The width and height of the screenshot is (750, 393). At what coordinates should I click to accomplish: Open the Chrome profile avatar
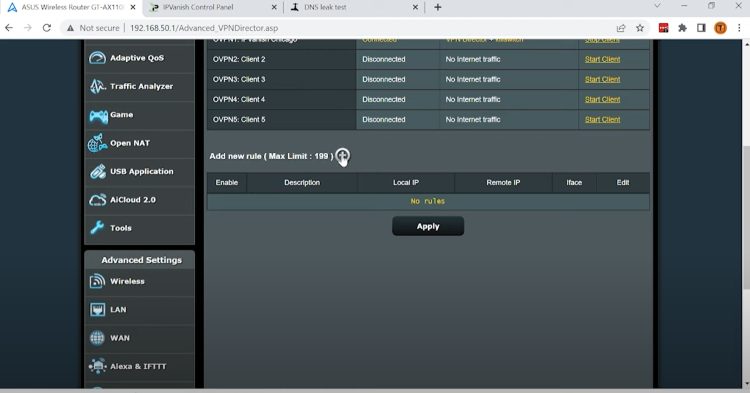coord(720,28)
